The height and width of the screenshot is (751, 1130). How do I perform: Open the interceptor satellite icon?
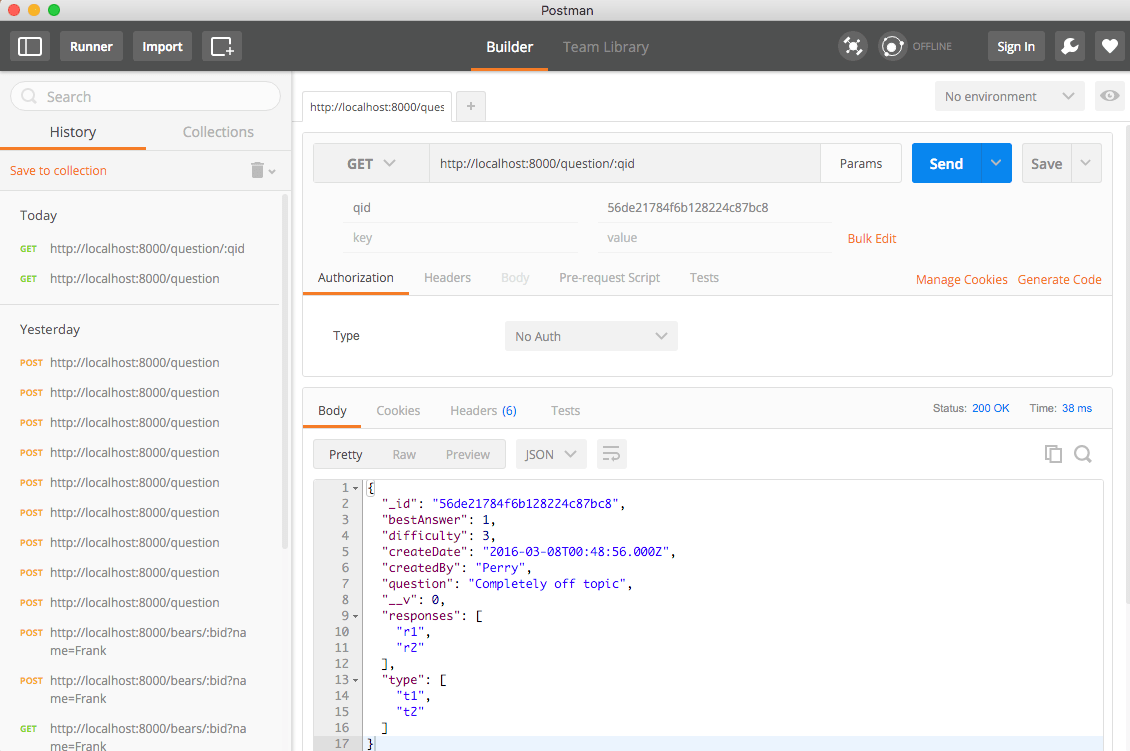(852, 46)
